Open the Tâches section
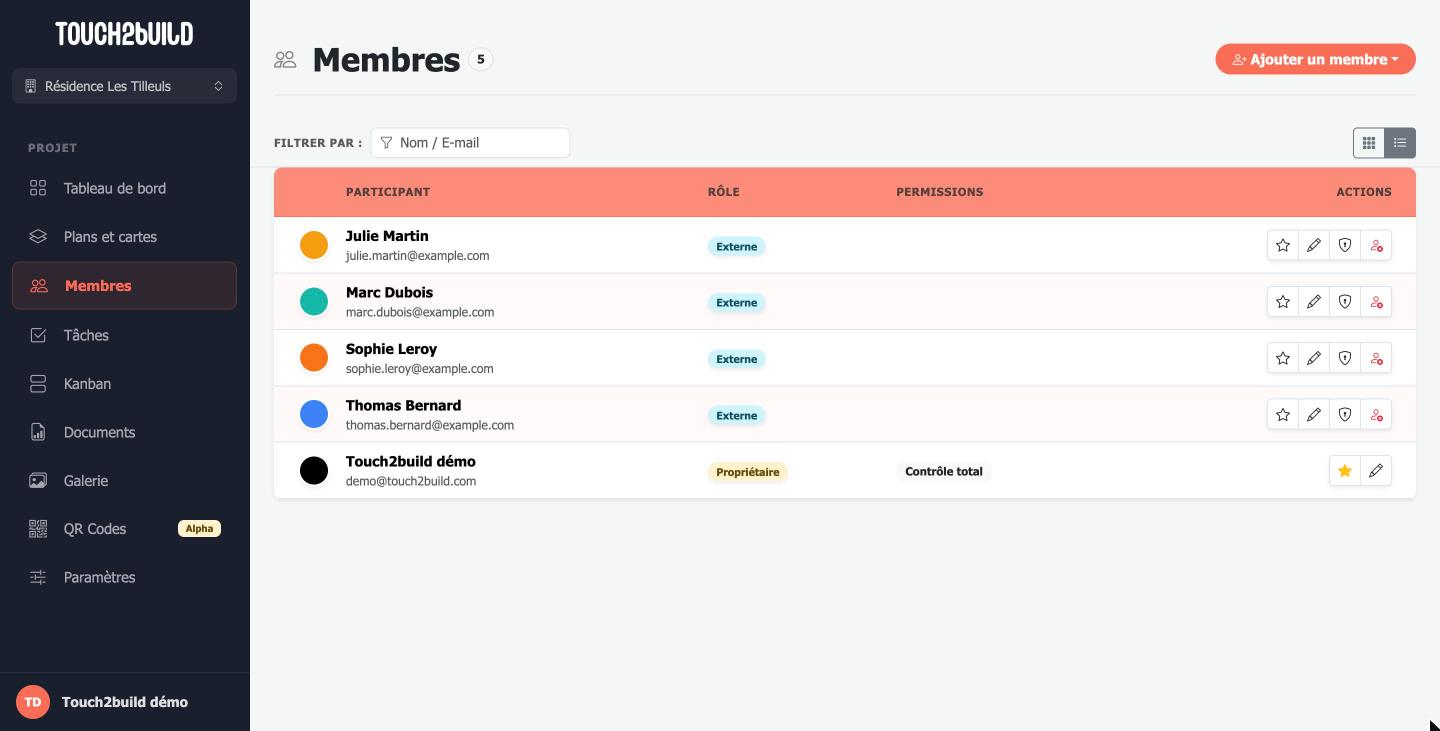This screenshot has width=1440, height=731. 124,335
